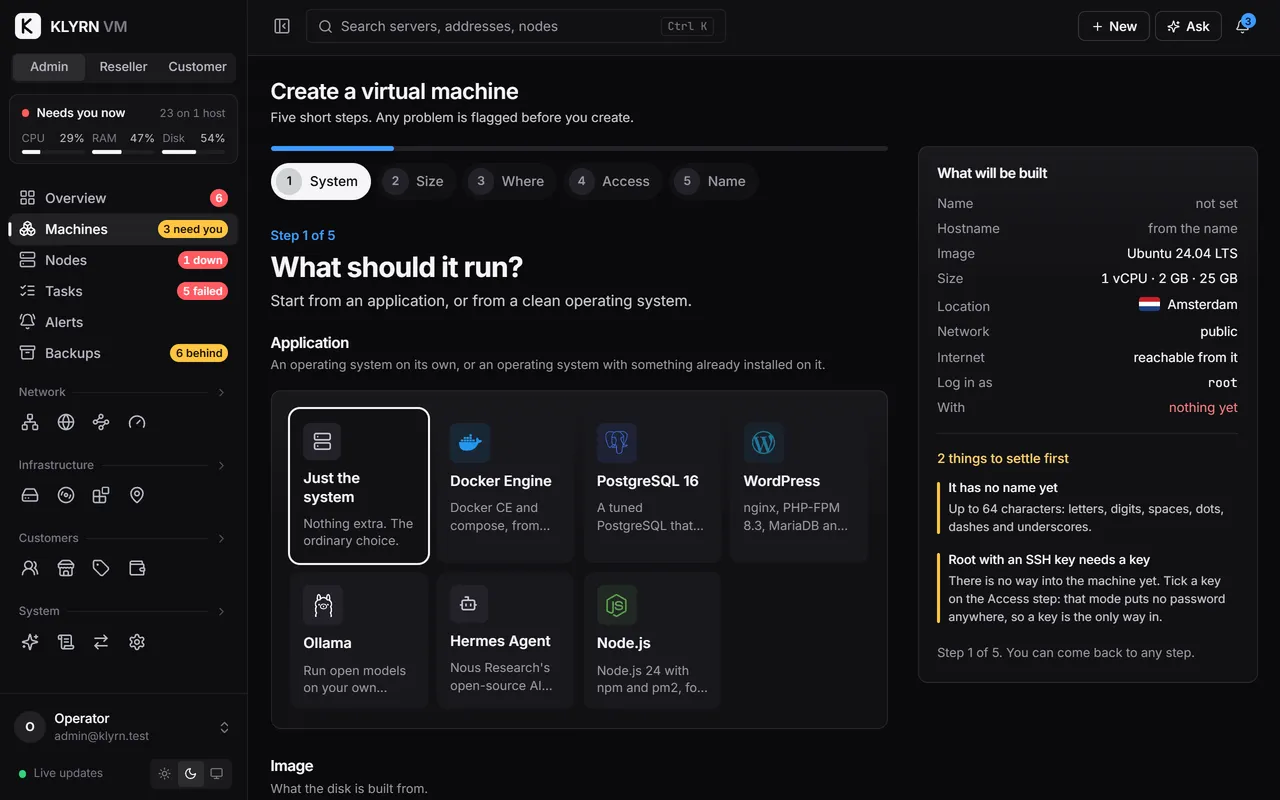Open the settings gear icon under System
This screenshot has width=1280, height=800.
pos(137,642)
